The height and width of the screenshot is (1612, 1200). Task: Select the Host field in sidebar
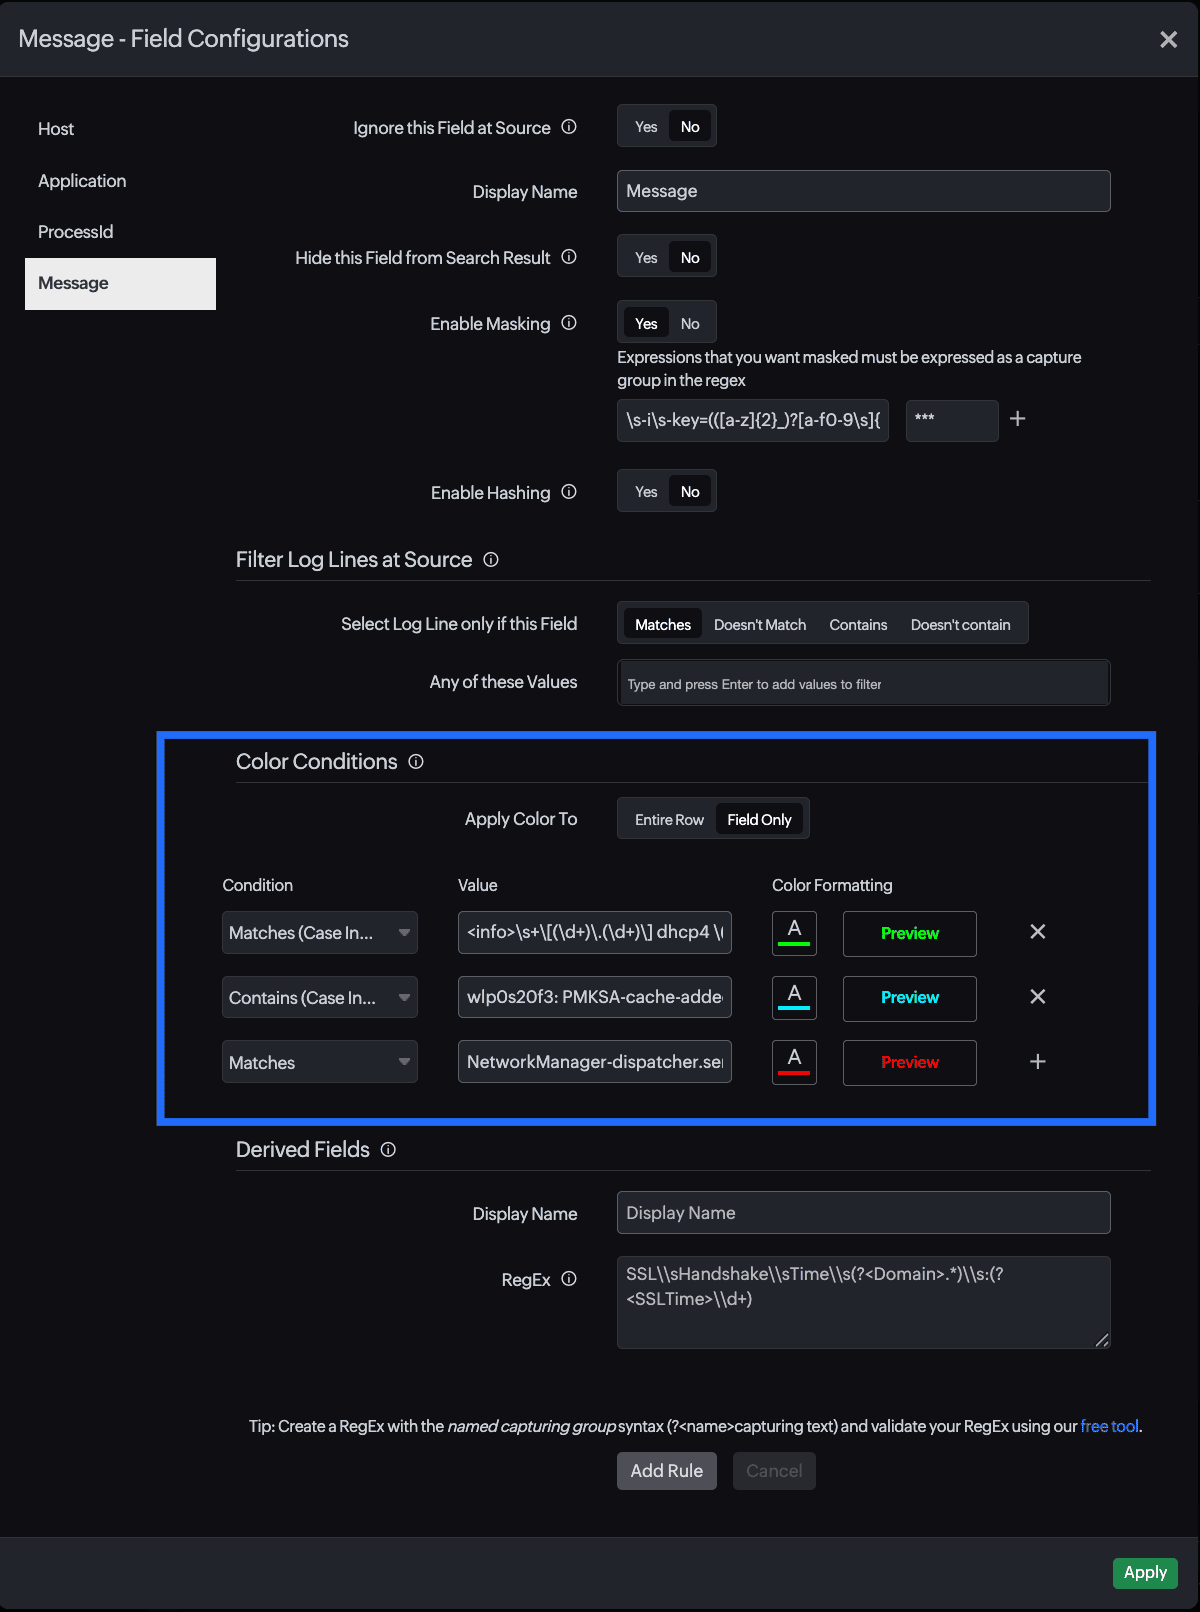point(56,129)
